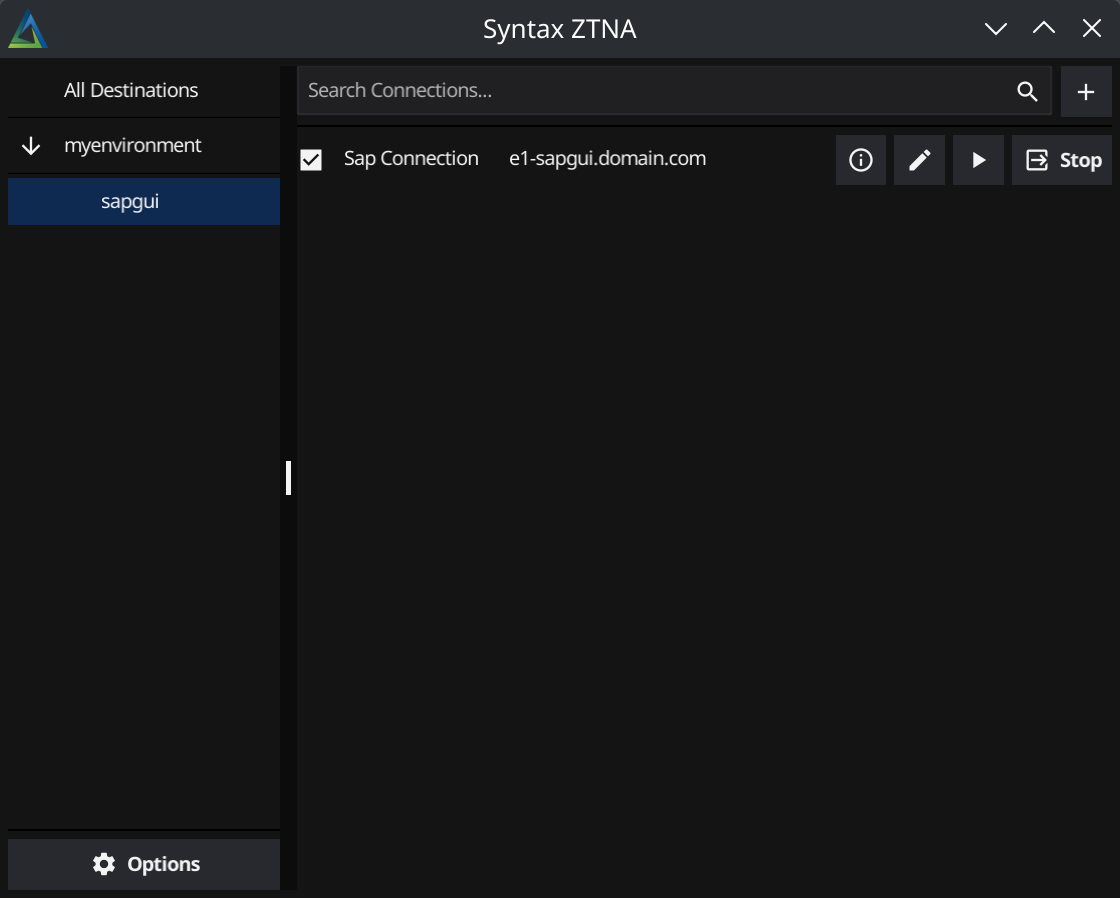Click the plus icon to add a connection
The width and height of the screenshot is (1120, 898).
pyautogui.click(x=1087, y=90)
